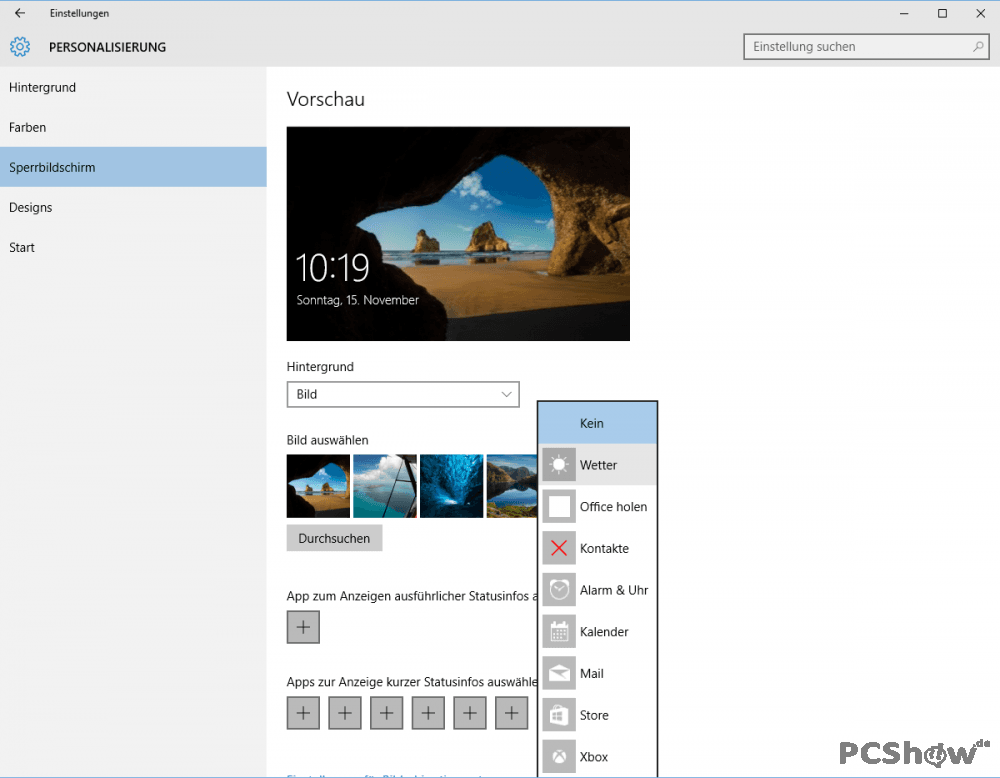The width and height of the screenshot is (1000, 778).
Task: Choose the Office holen app icon
Action: pos(559,506)
